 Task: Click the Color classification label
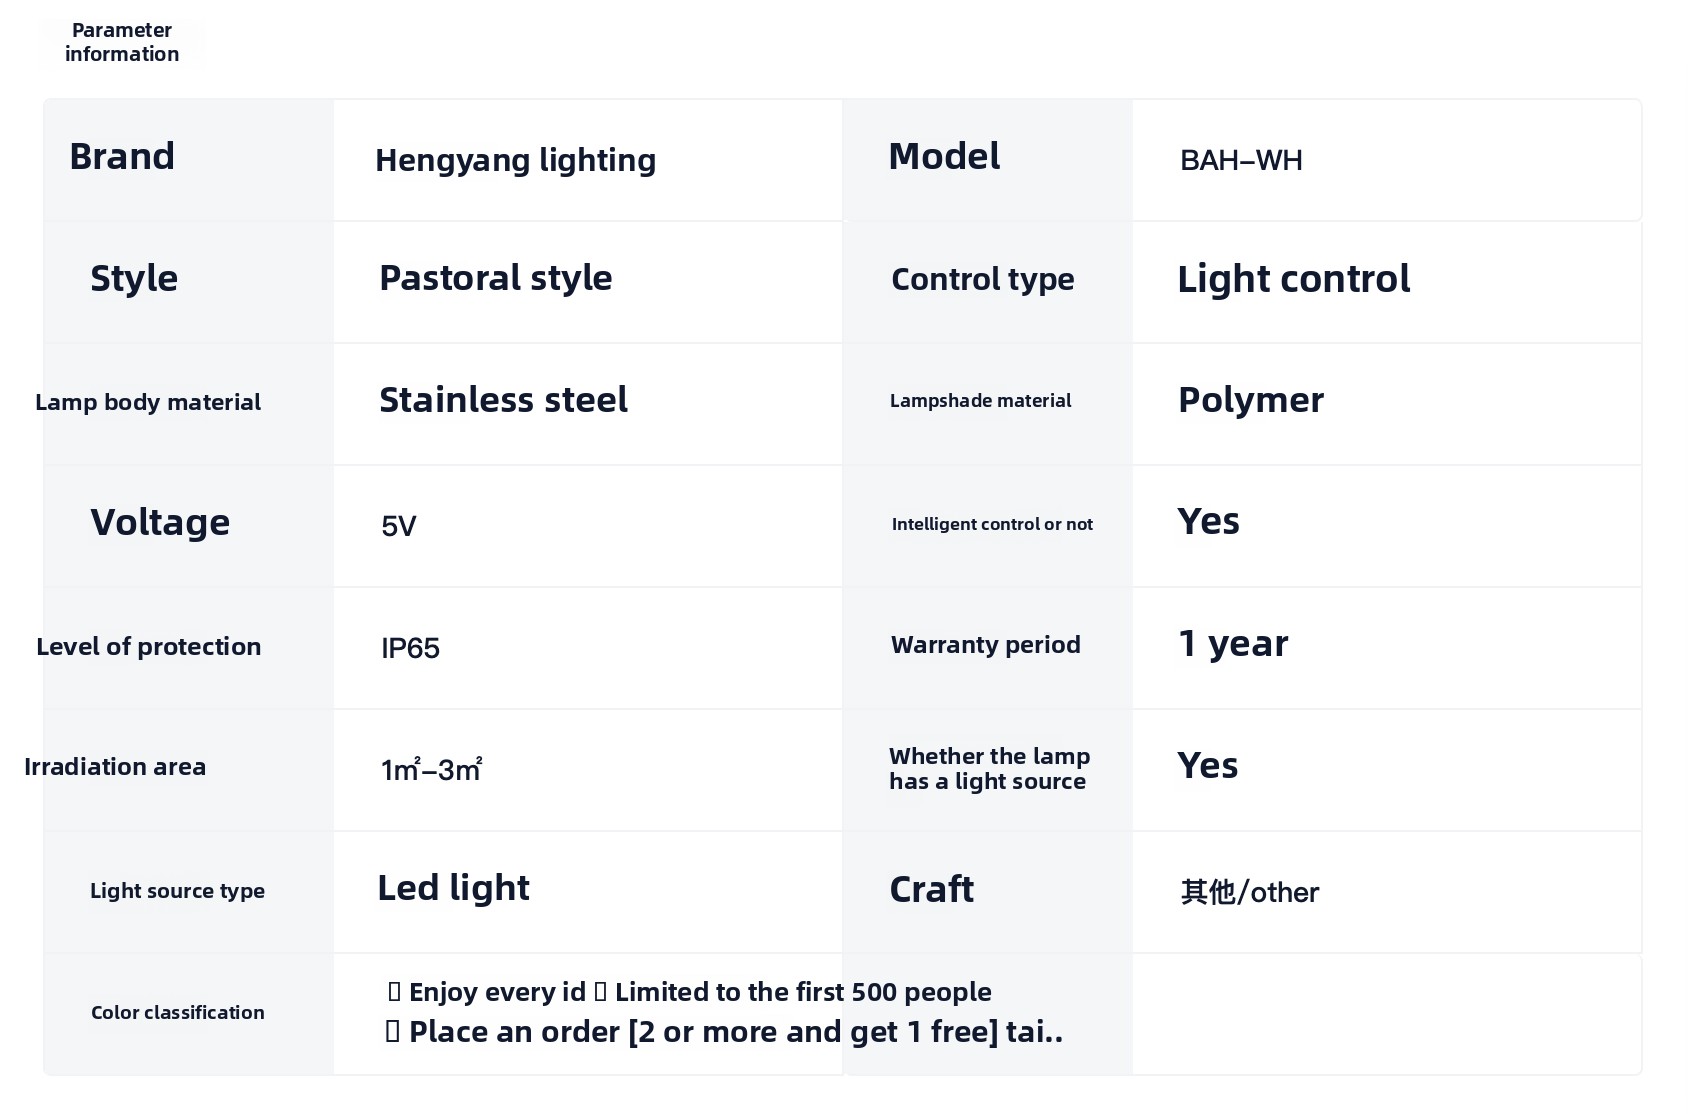coord(178,1013)
